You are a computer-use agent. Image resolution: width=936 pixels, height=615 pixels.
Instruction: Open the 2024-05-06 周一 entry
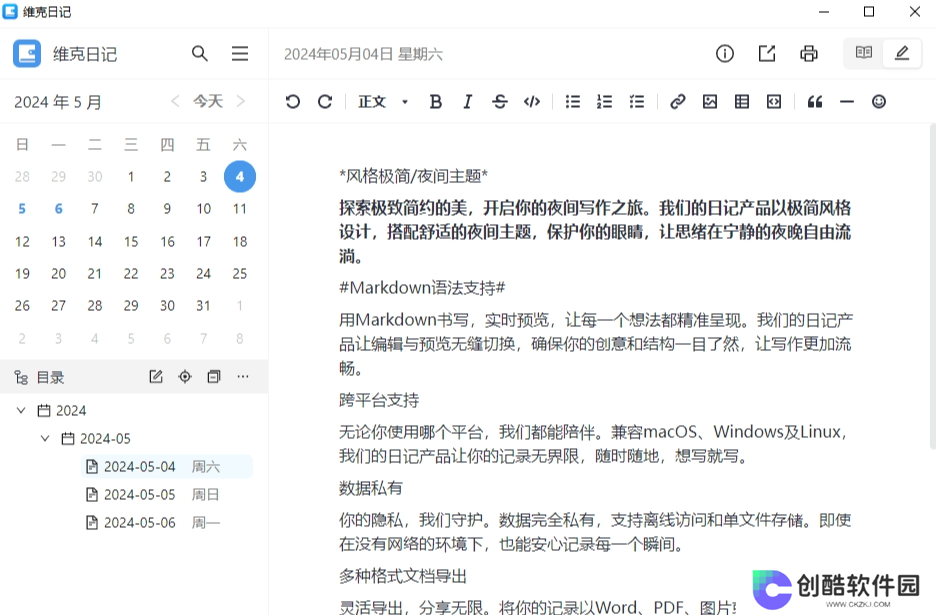pos(167,522)
